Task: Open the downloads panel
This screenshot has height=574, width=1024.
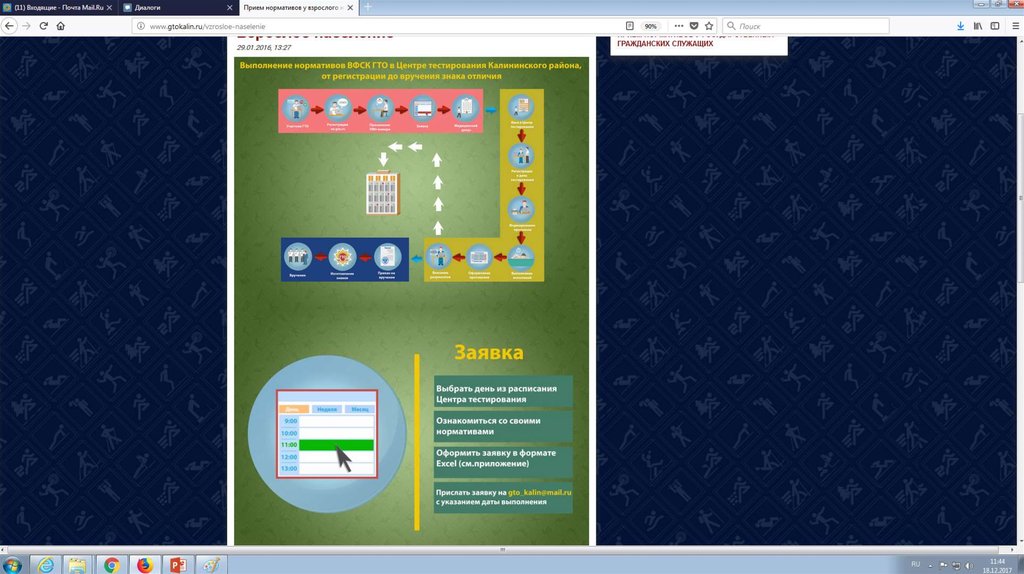Action: (961, 26)
